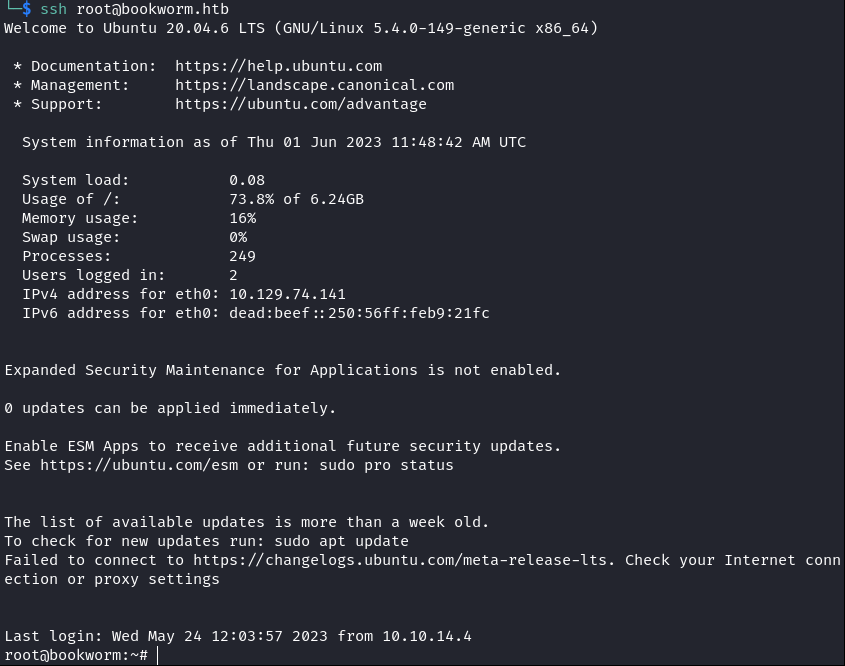Click the root@bookworm prompt cursor
This screenshot has height=666, width=845.
point(158,655)
